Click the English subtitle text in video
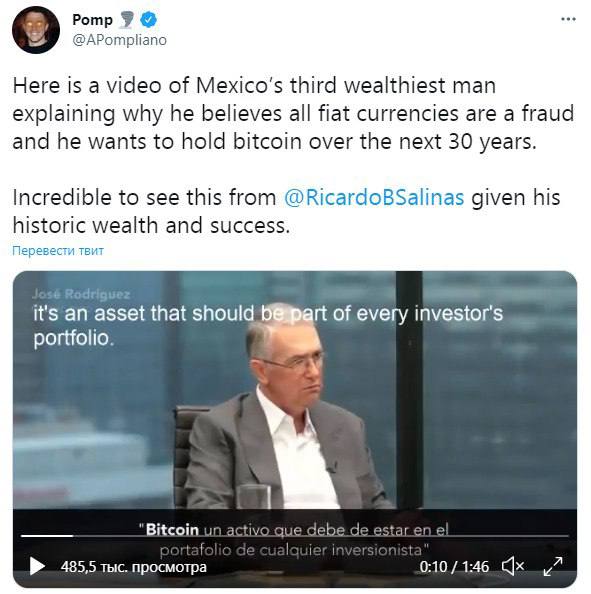591x594 pixels. pyautogui.click(x=268, y=325)
